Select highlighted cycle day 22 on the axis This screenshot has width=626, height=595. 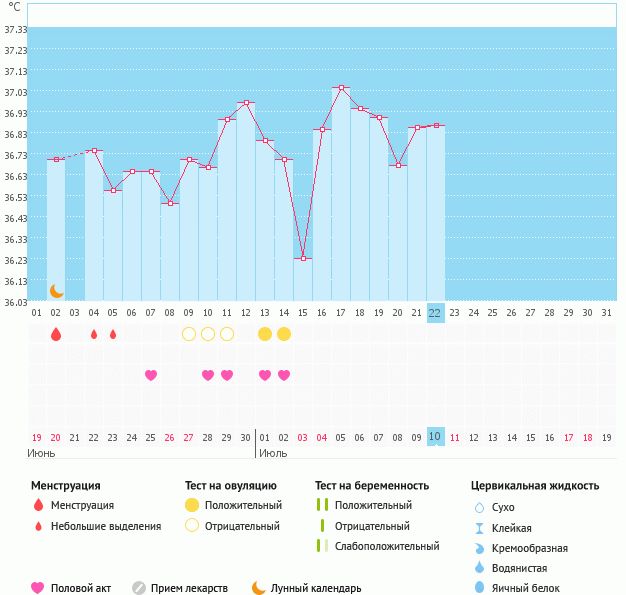pyautogui.click(x=435, y=312)
